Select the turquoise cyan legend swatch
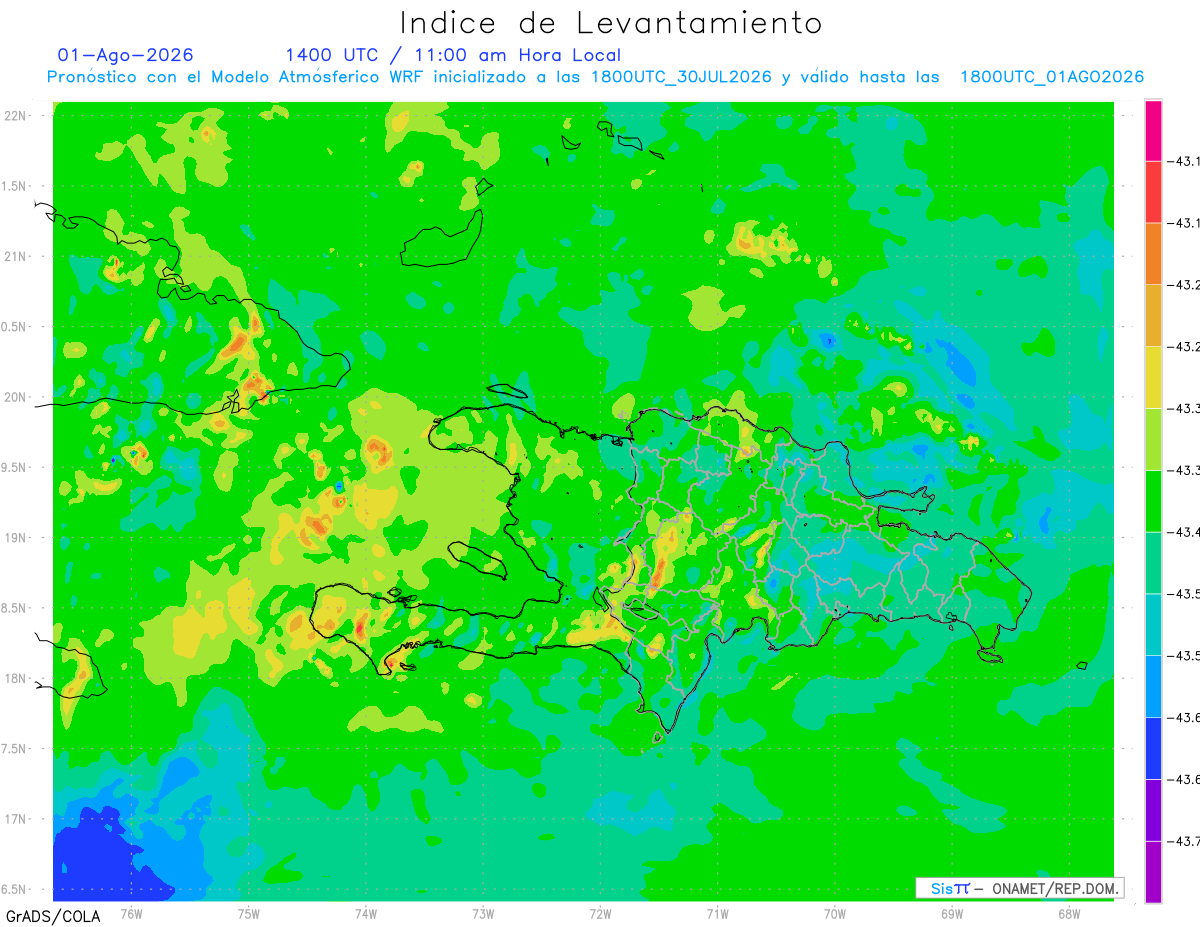The image size is (1200, 927). [x=1153, y=624]
